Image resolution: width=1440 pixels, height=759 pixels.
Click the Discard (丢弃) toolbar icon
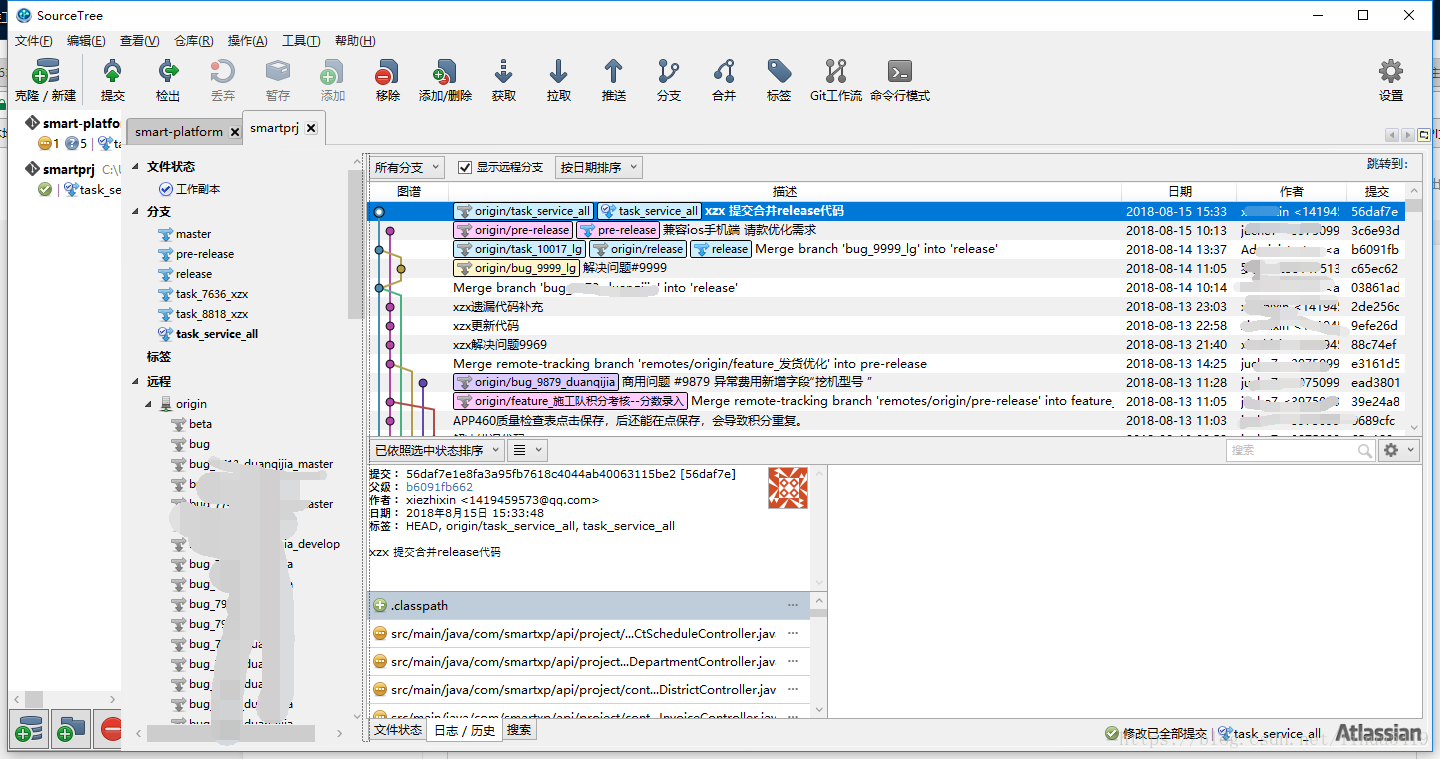(223, 72)
